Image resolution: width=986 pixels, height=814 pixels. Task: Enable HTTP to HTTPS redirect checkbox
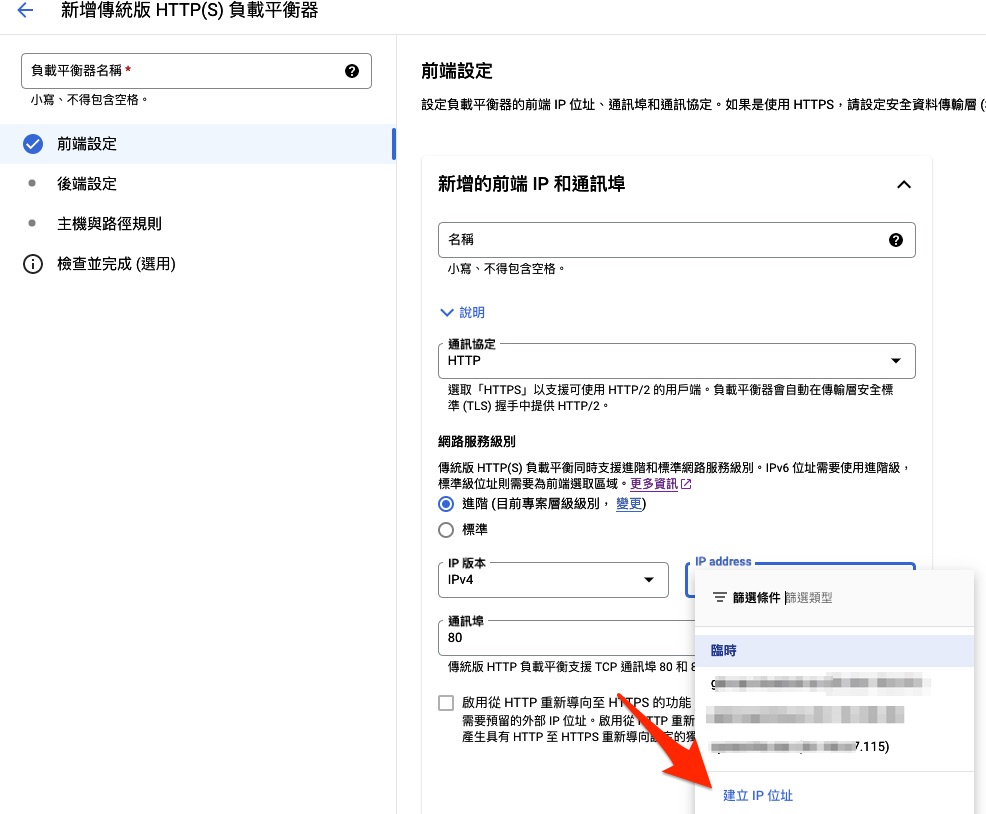tap(446, 703)
